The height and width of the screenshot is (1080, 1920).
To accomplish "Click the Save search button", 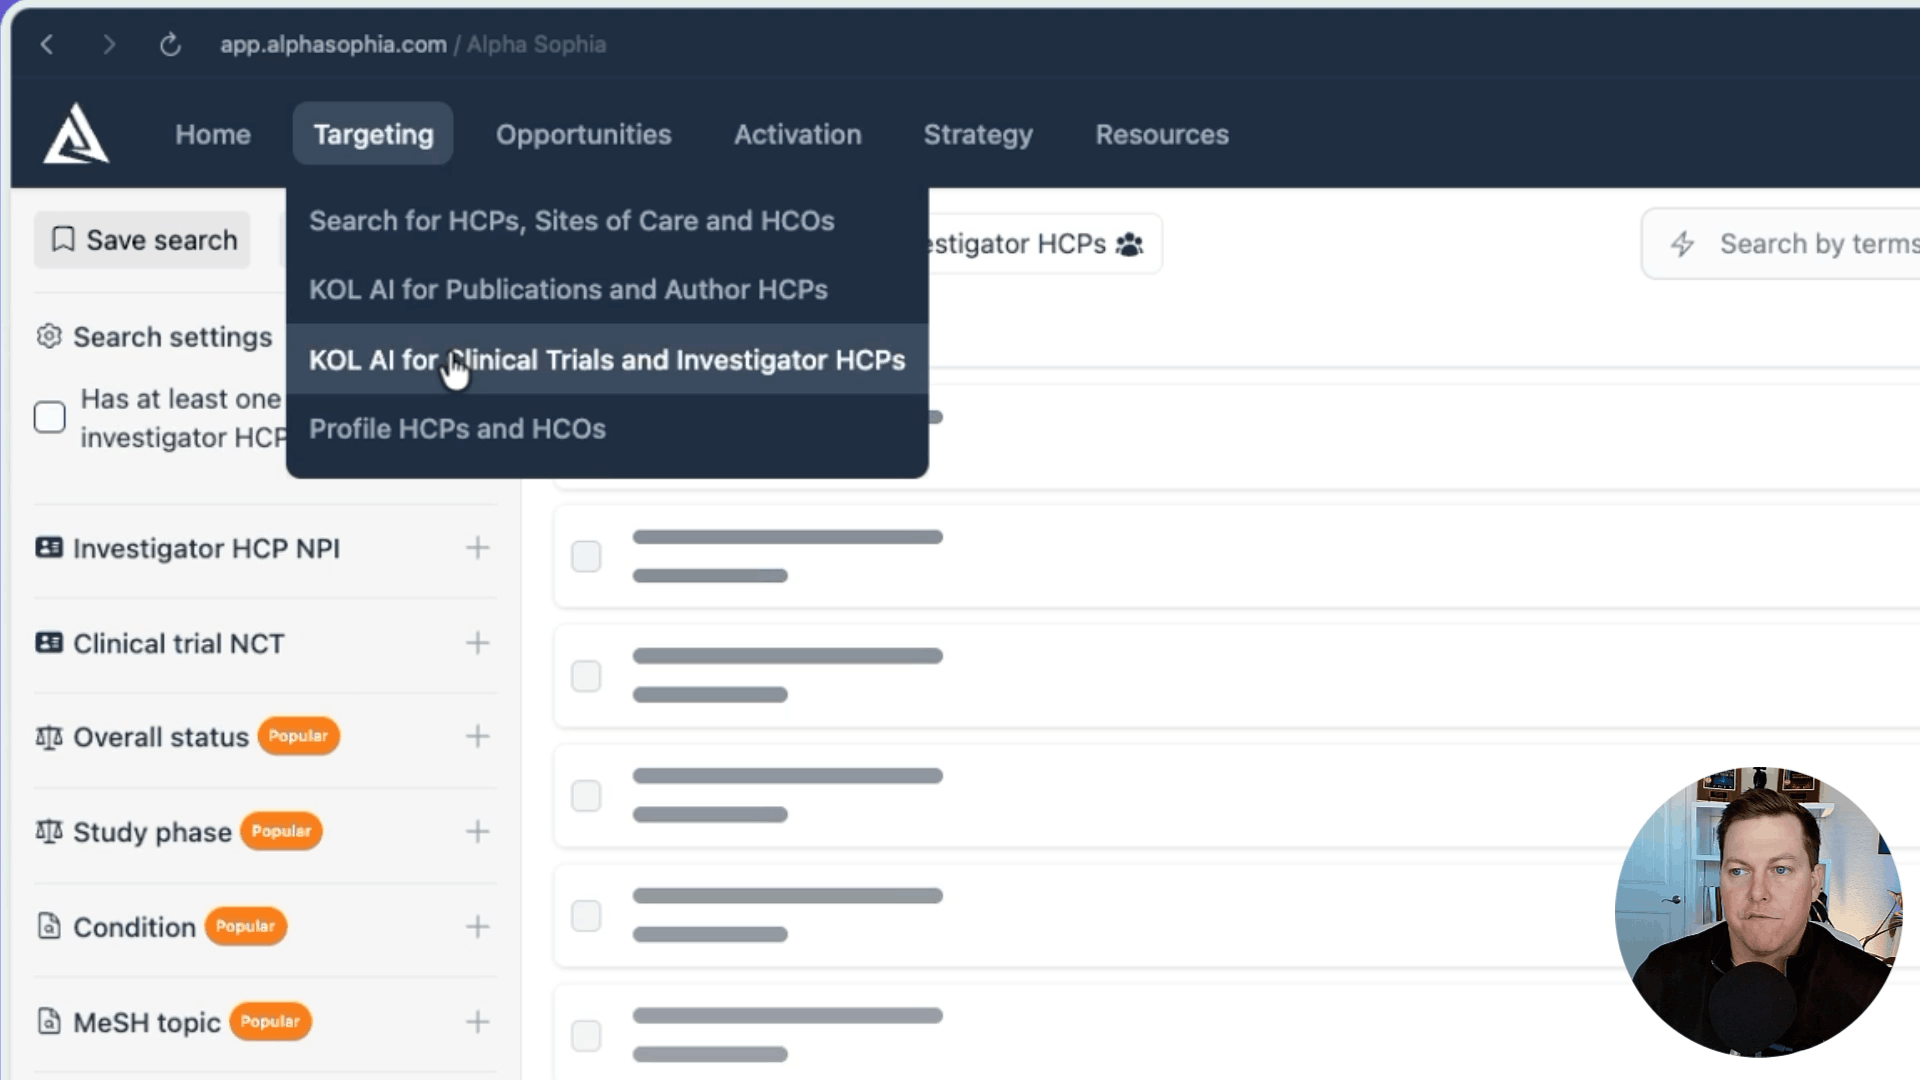I will pos(143,240).
